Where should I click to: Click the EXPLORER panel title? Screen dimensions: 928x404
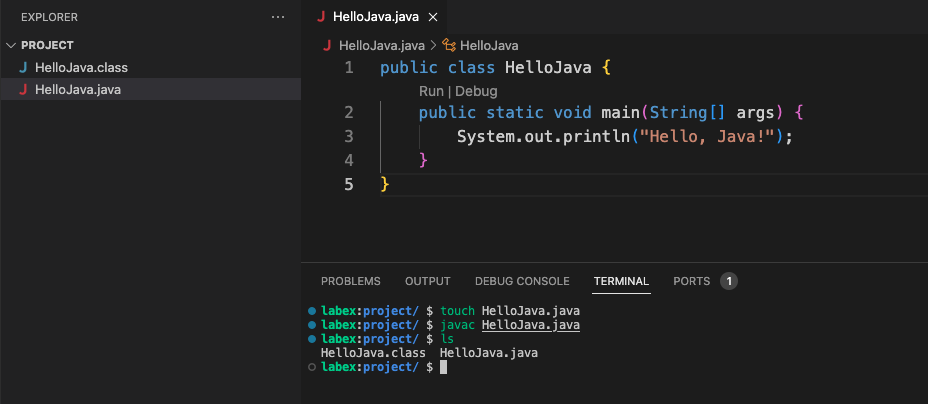[49, 17]
